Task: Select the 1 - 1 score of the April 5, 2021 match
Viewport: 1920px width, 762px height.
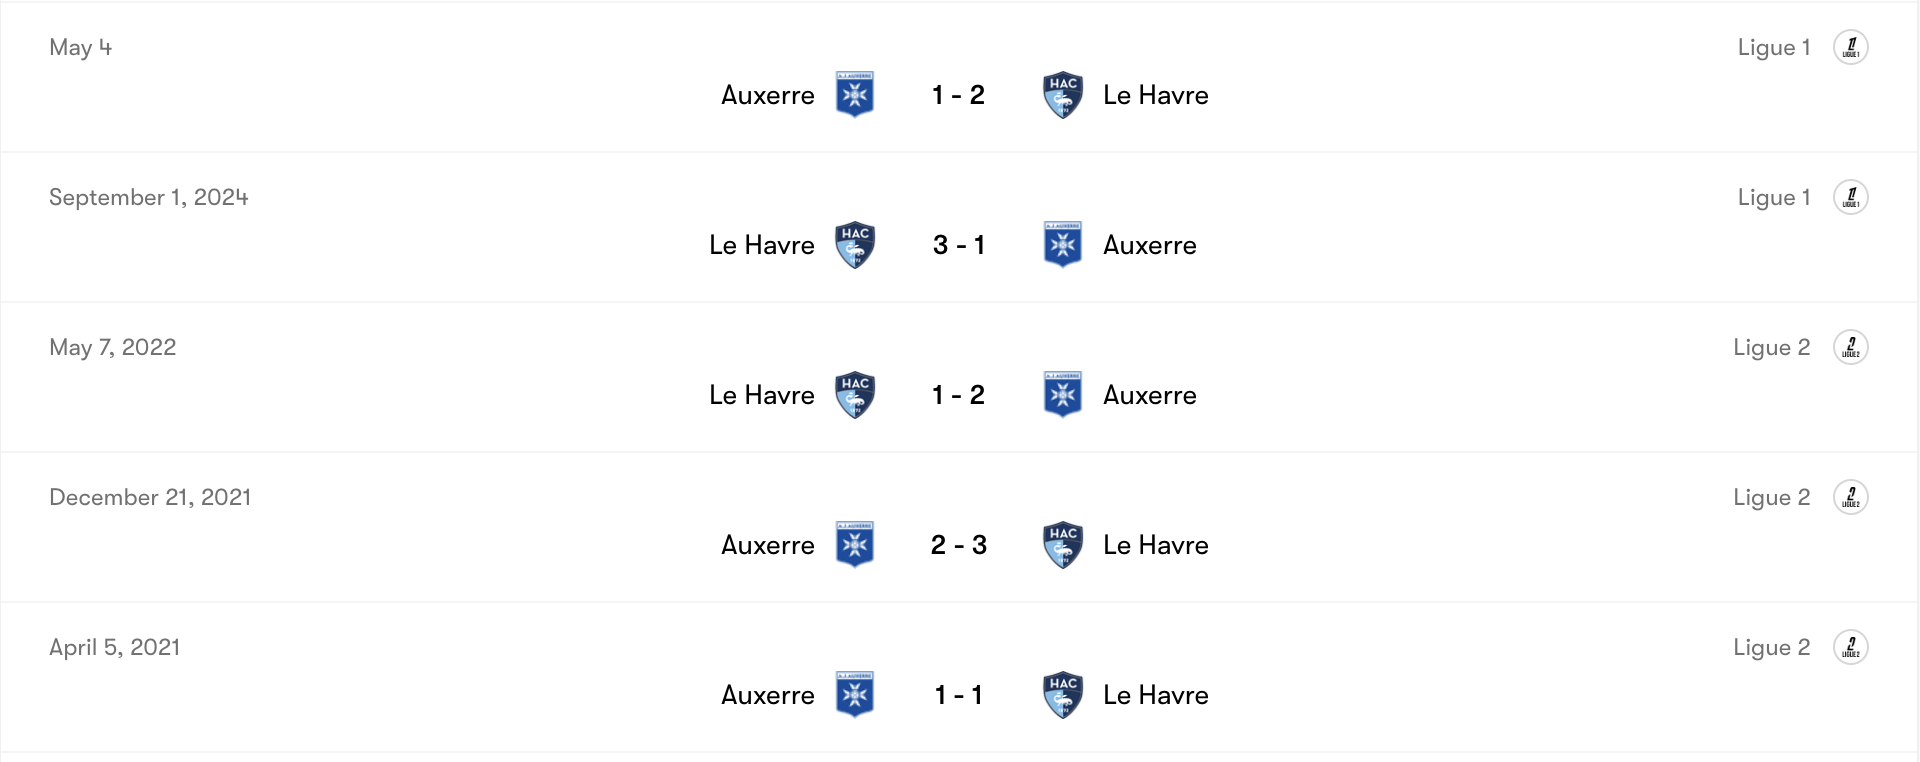Action: (958, 694)
